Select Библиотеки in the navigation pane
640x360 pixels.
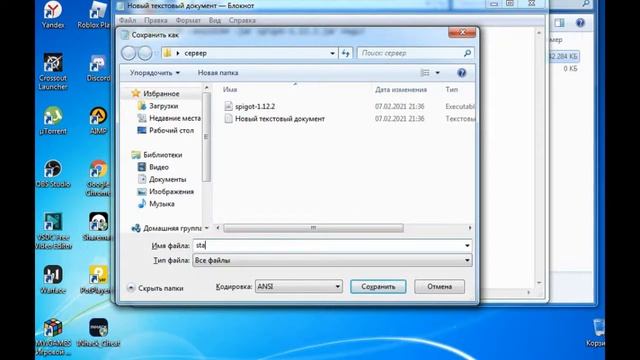(157, 155)
